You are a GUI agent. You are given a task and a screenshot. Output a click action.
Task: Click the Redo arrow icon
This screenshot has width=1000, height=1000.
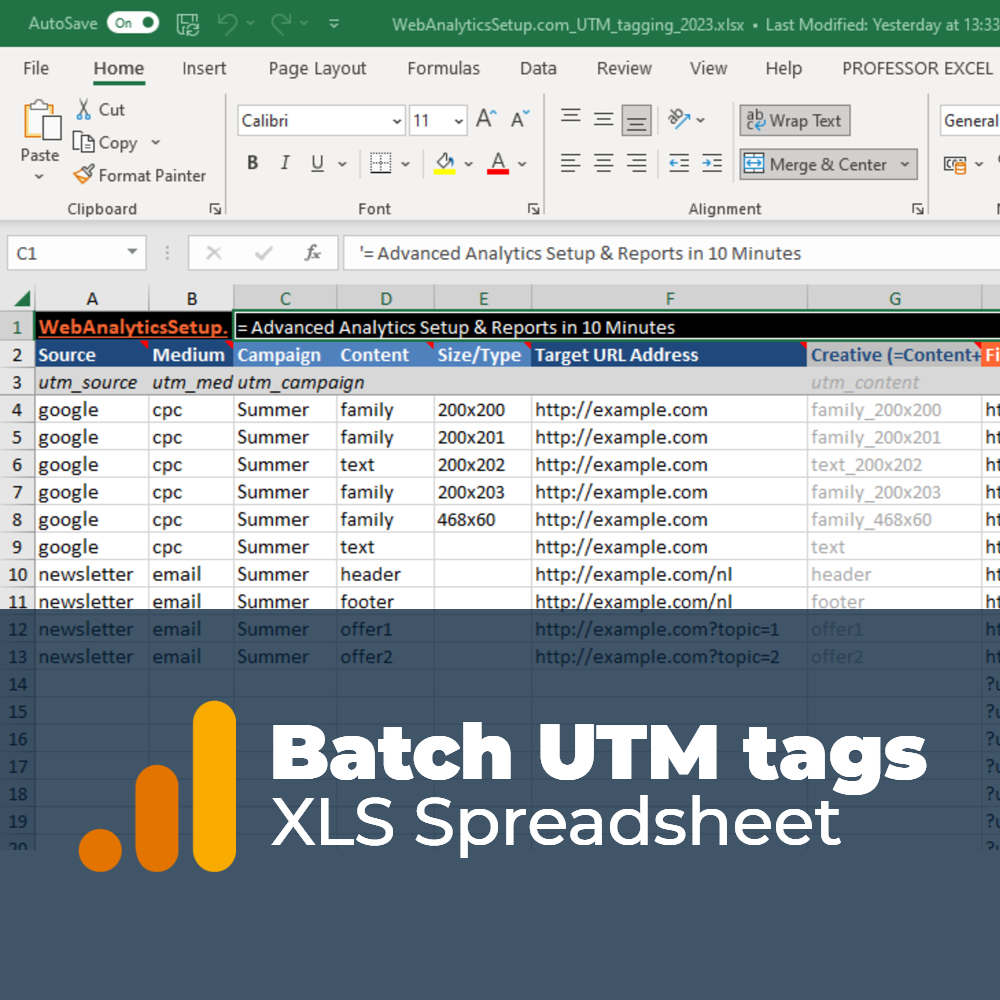coord(281,24)
